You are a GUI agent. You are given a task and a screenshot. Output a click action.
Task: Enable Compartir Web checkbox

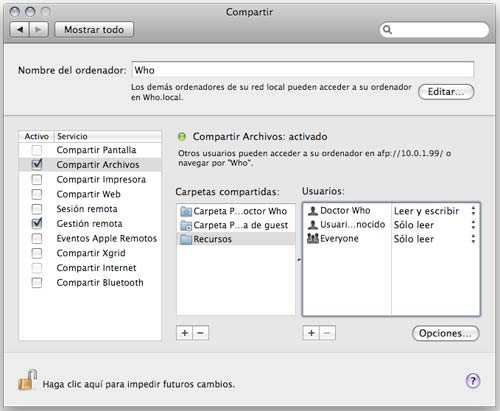coord(37,194)
